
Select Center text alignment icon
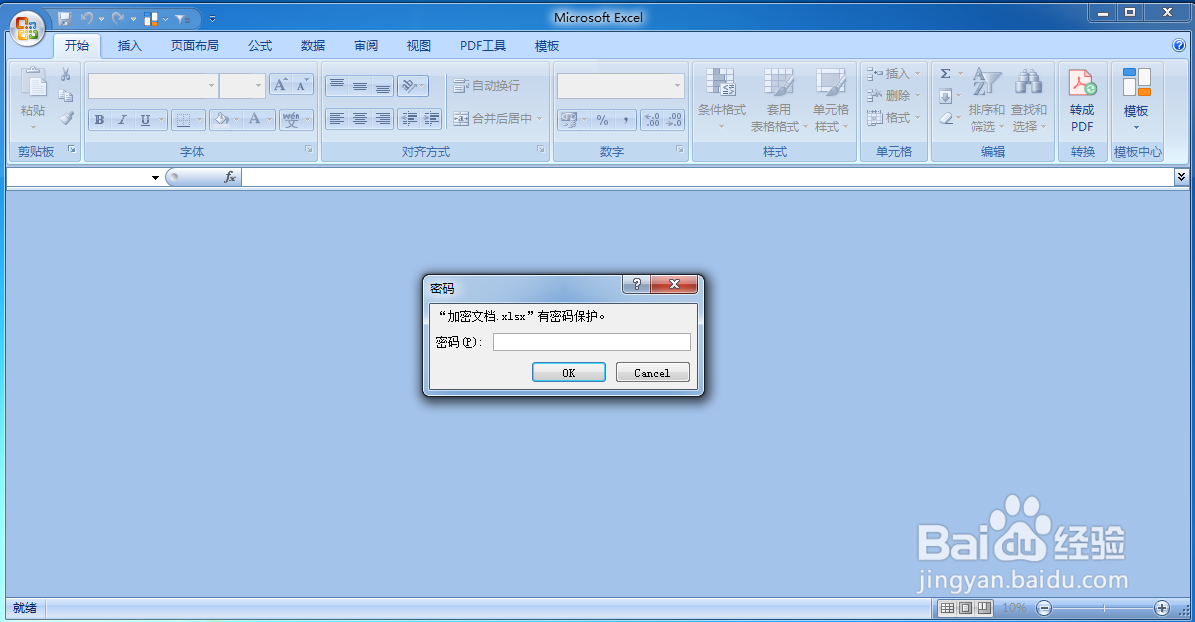pyautogui.click(x=360, y=119)
